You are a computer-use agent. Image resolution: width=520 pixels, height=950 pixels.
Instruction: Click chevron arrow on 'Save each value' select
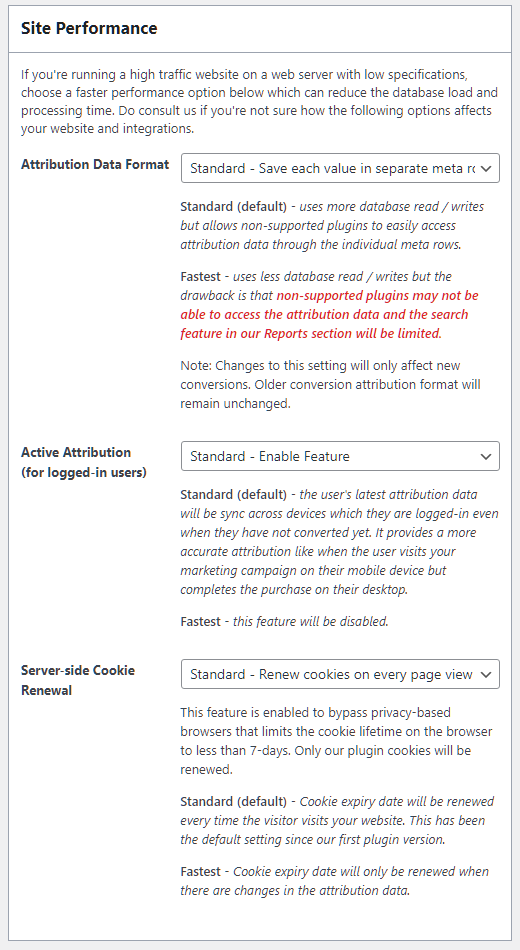pyautogui.click(x=485, y=169)
